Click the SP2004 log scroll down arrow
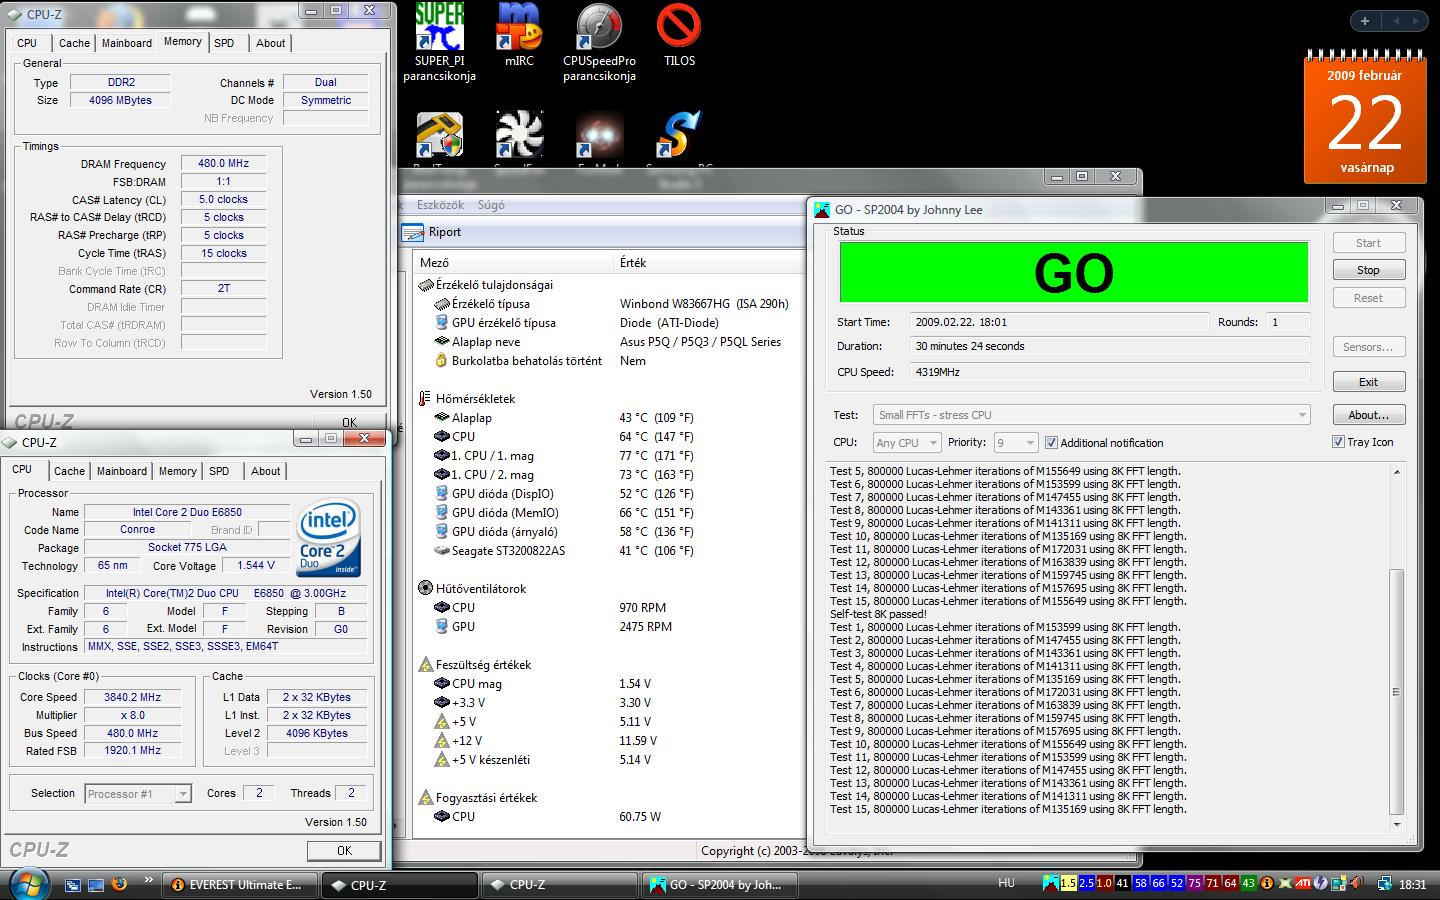 click(x=1396, y=825)
